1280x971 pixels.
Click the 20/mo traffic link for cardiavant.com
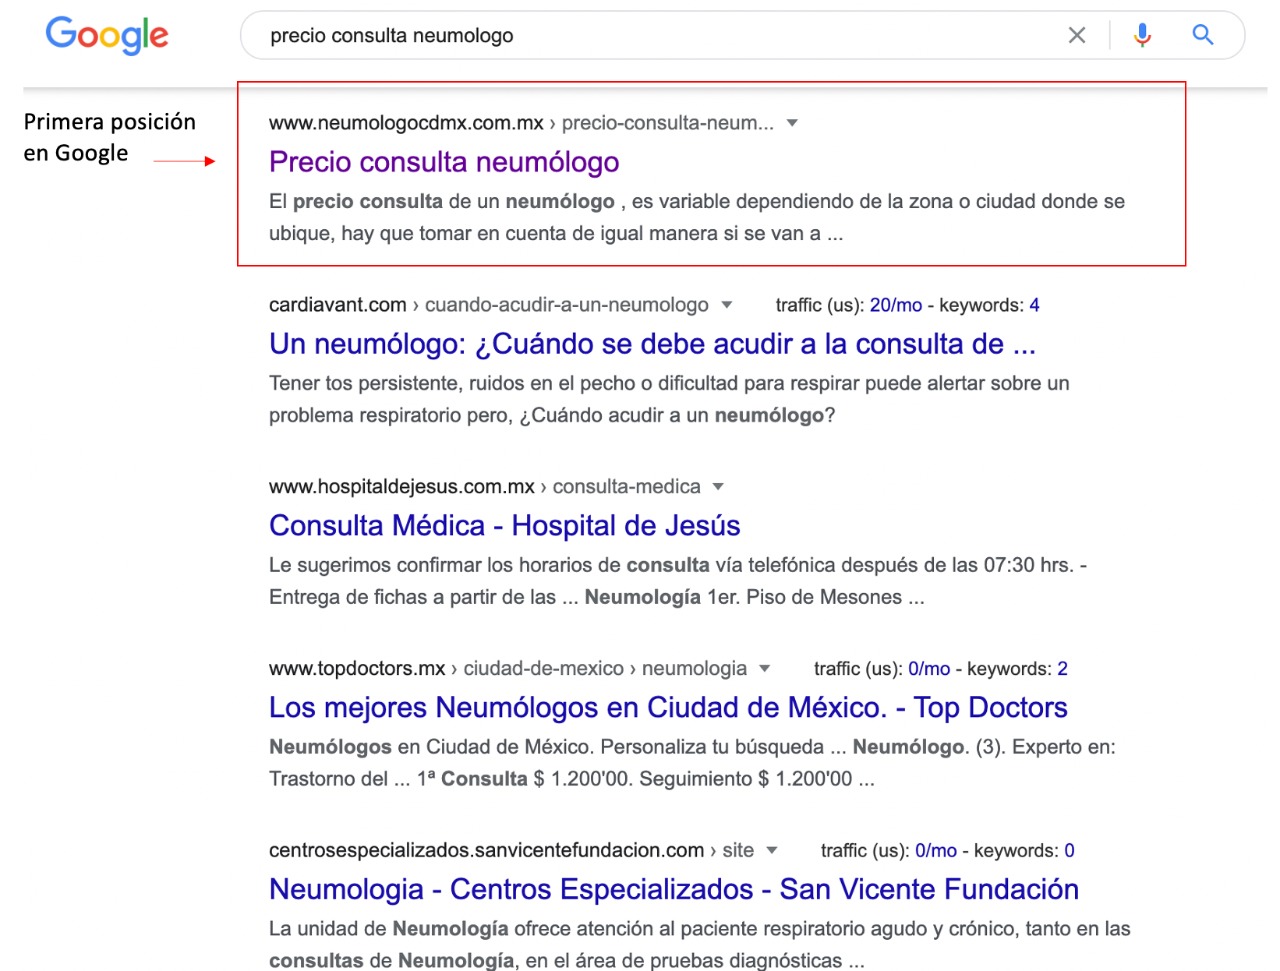pos(895,305)
